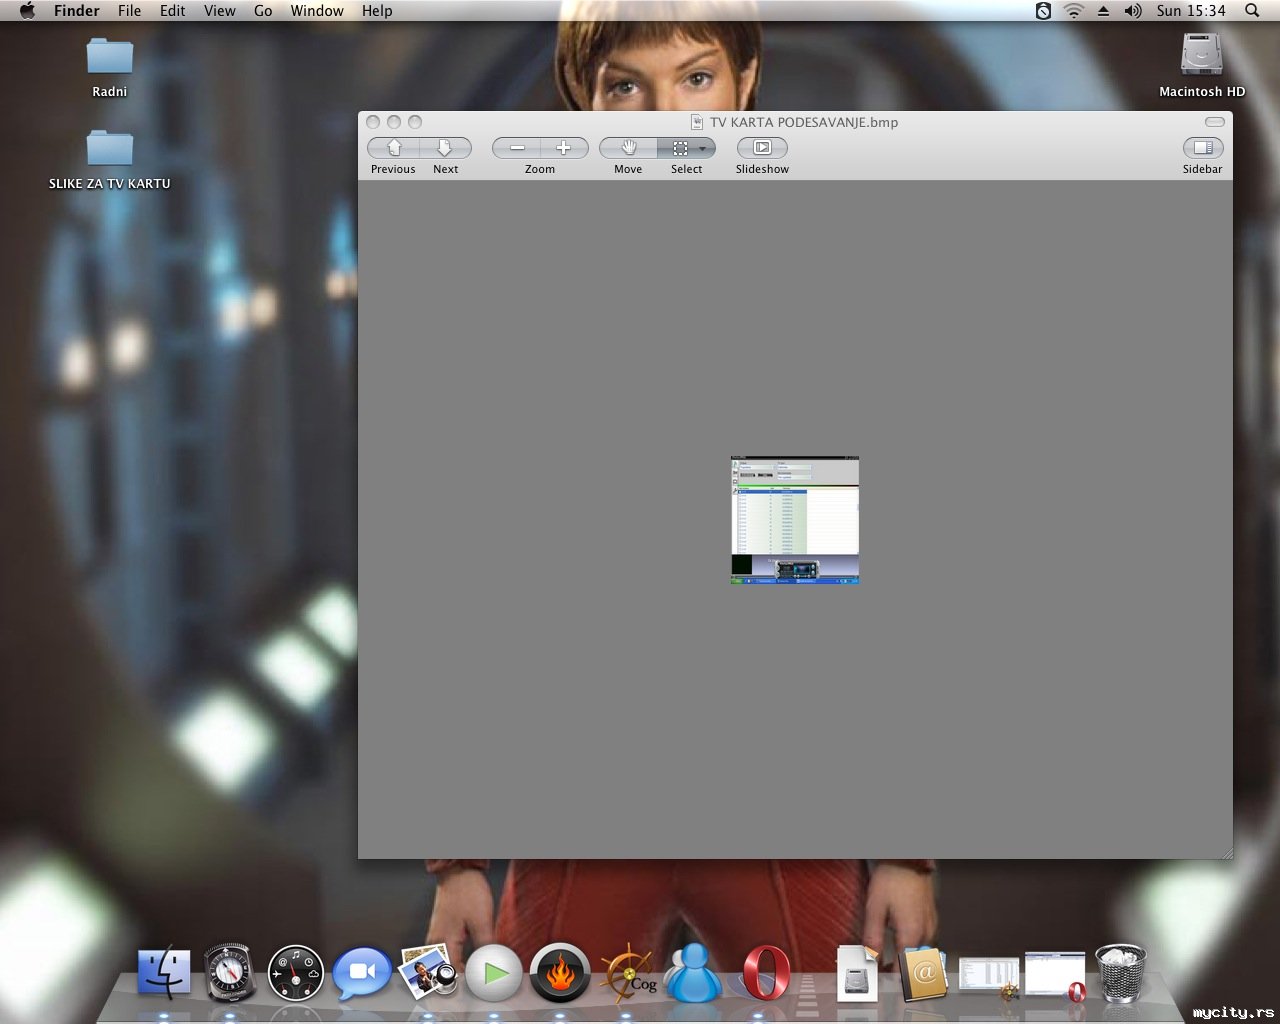Open the File menu
Viewport: 1280px width, 1024px height.
(129, 11)
